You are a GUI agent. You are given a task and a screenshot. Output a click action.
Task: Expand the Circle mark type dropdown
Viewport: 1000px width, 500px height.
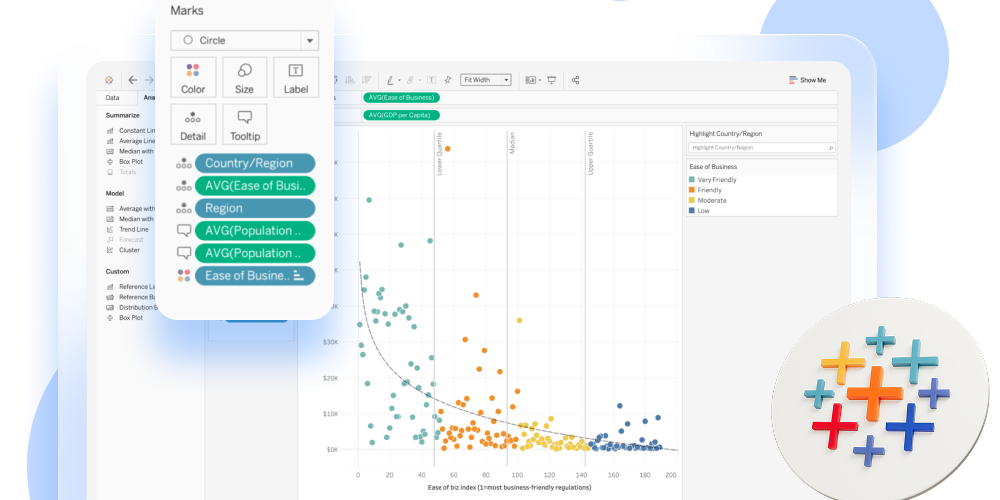point(310,41)
